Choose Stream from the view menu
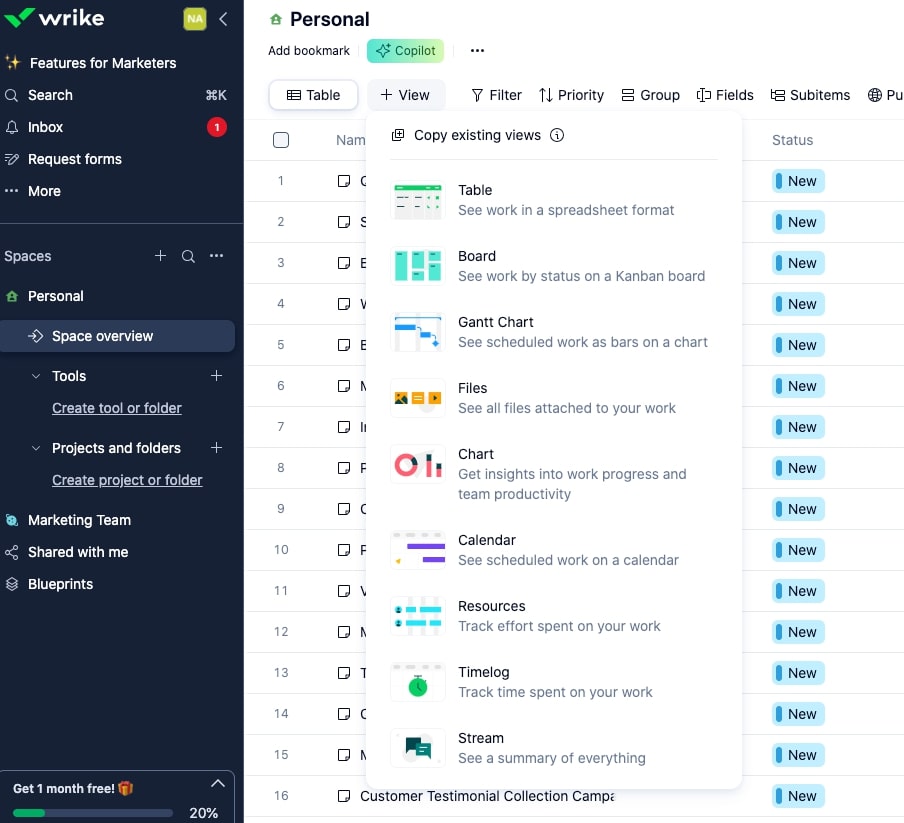 (417, 747)
